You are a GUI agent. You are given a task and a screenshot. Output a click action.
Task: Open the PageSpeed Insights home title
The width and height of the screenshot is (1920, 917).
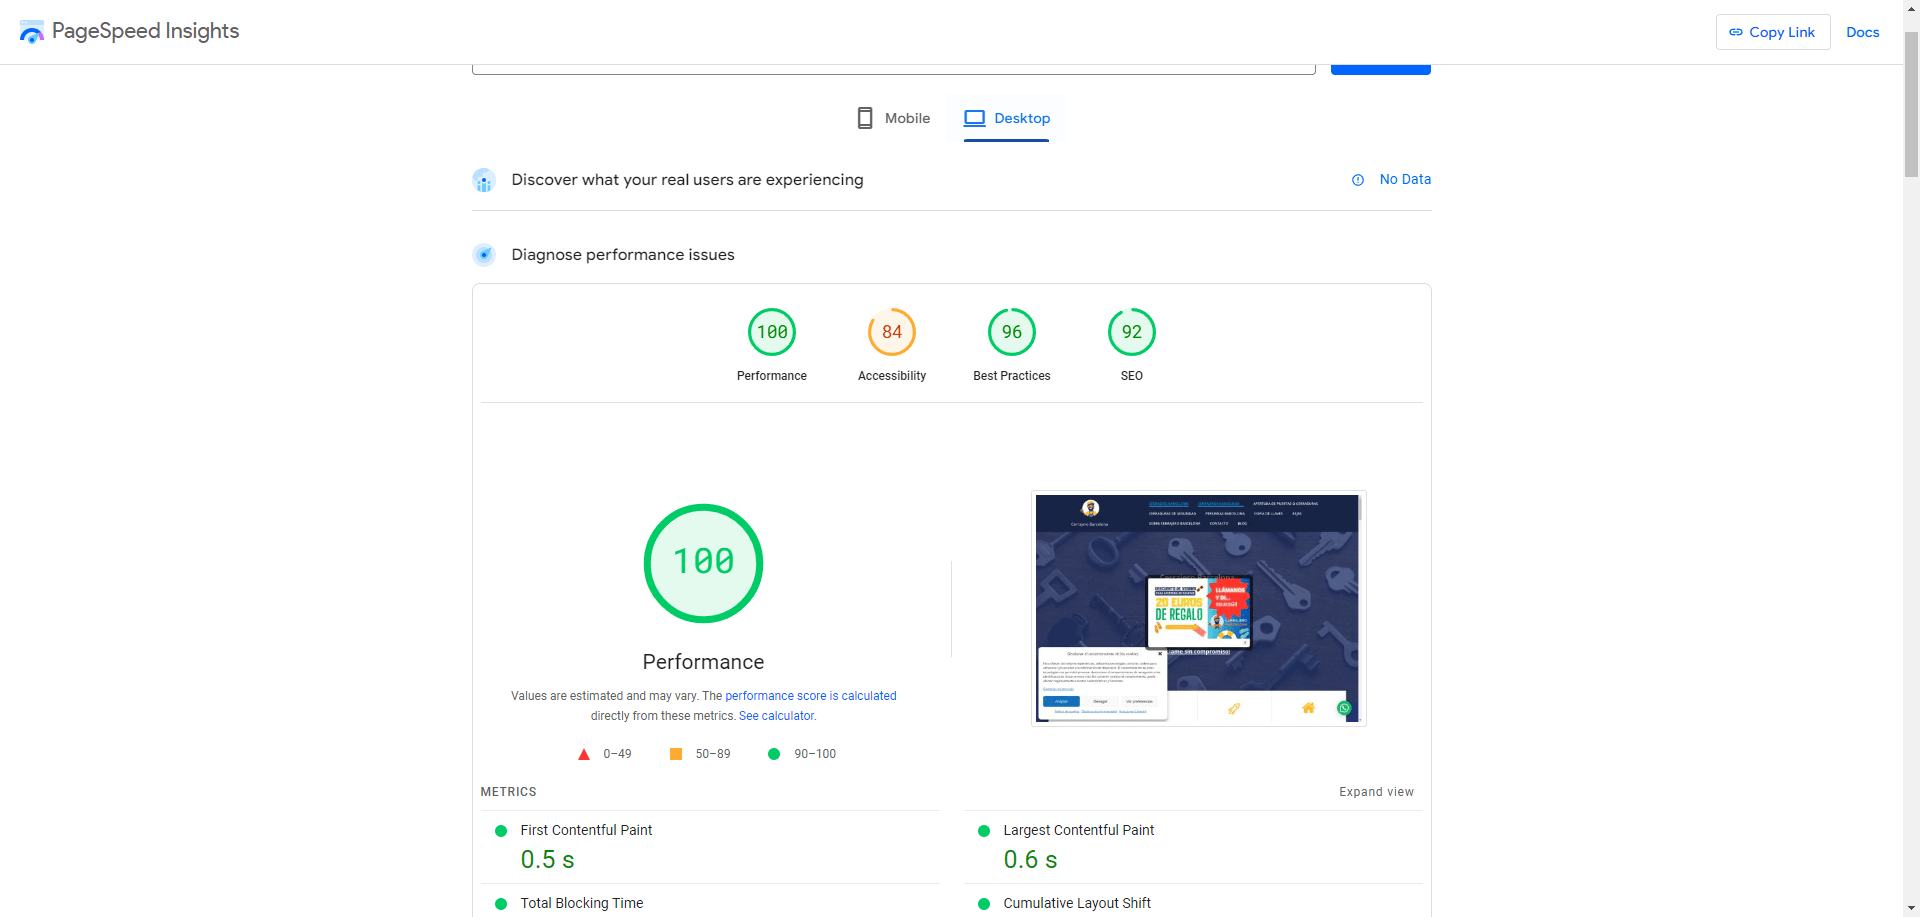pyautogui.click(x=145, y=31)
